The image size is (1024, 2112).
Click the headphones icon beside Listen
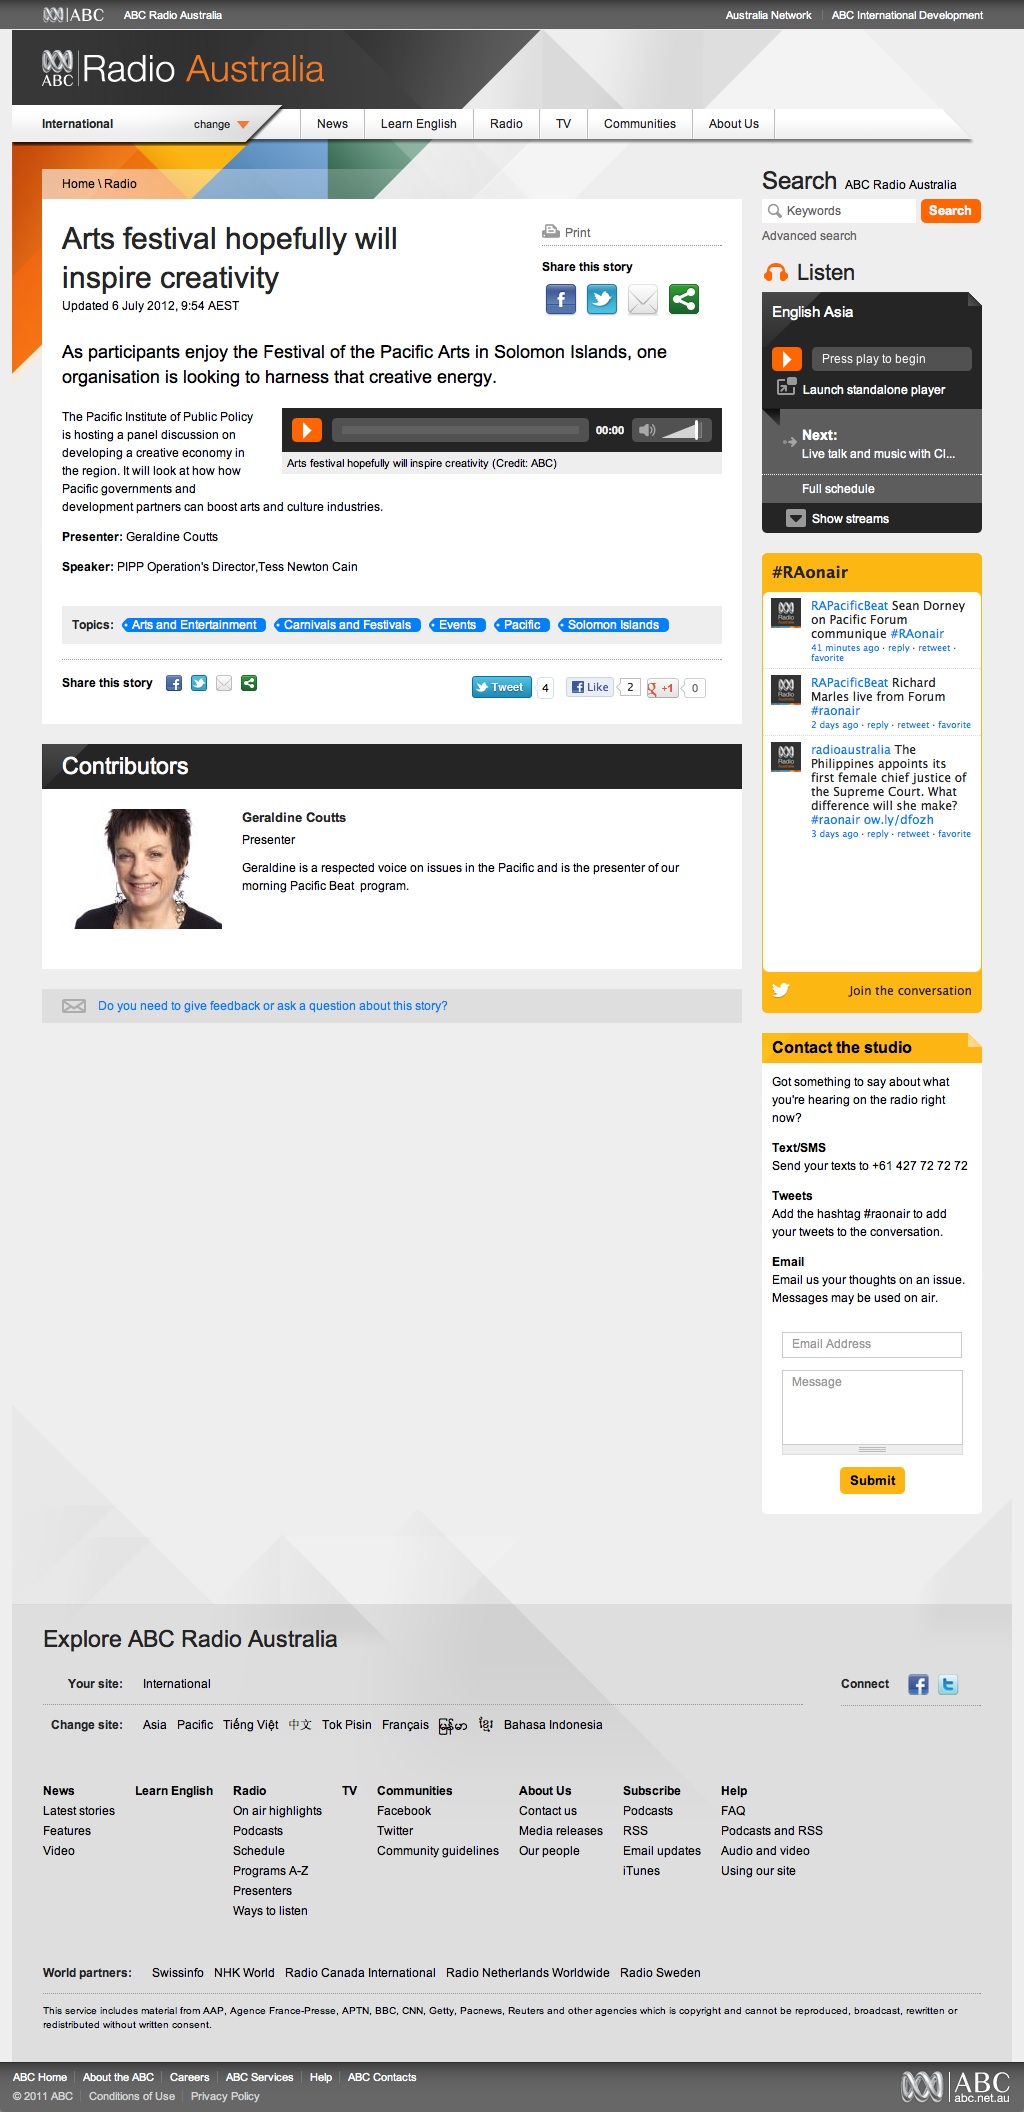(x=776, y=273)
